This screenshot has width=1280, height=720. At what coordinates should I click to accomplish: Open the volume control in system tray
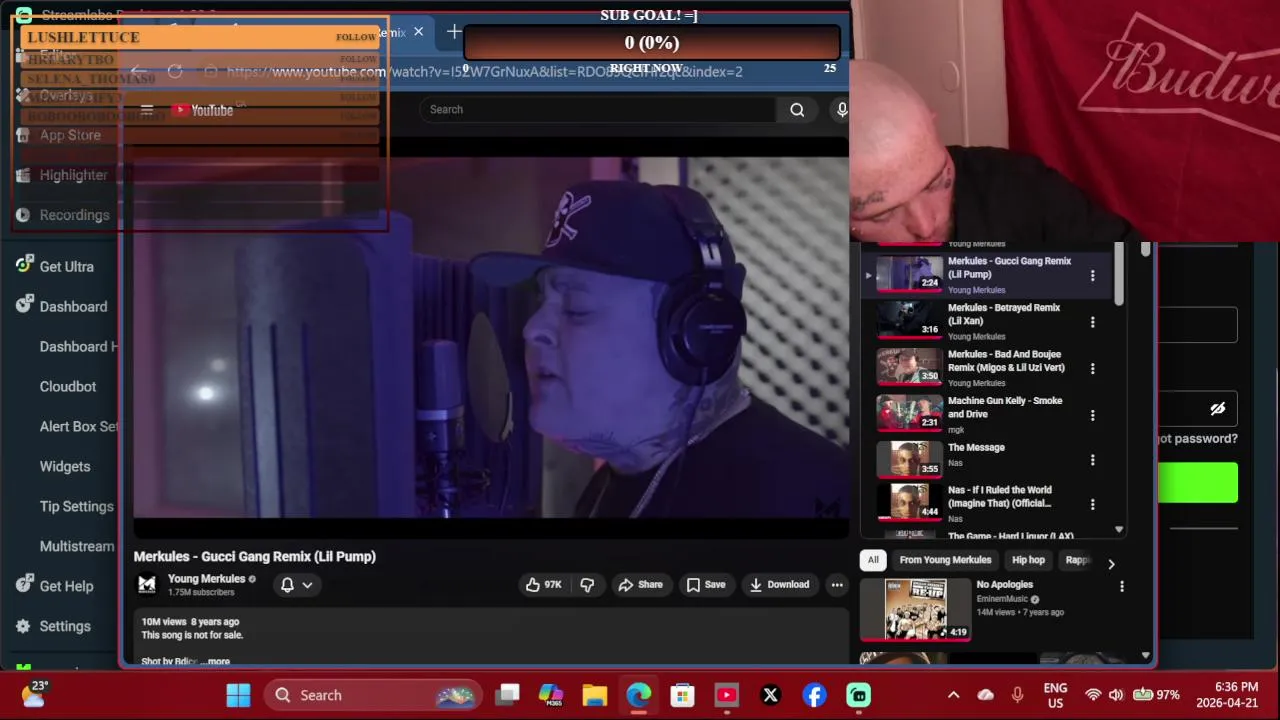1116,695
